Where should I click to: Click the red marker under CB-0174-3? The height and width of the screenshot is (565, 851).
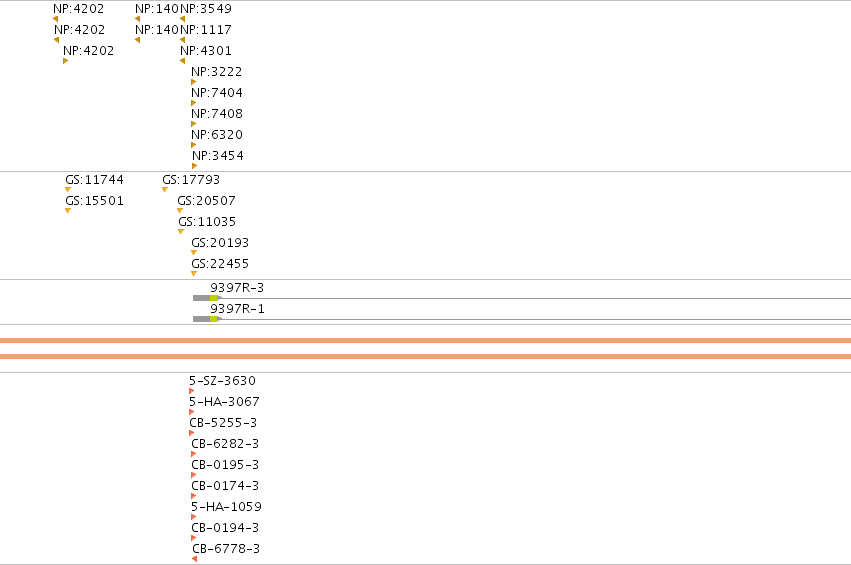pos(194,496)
